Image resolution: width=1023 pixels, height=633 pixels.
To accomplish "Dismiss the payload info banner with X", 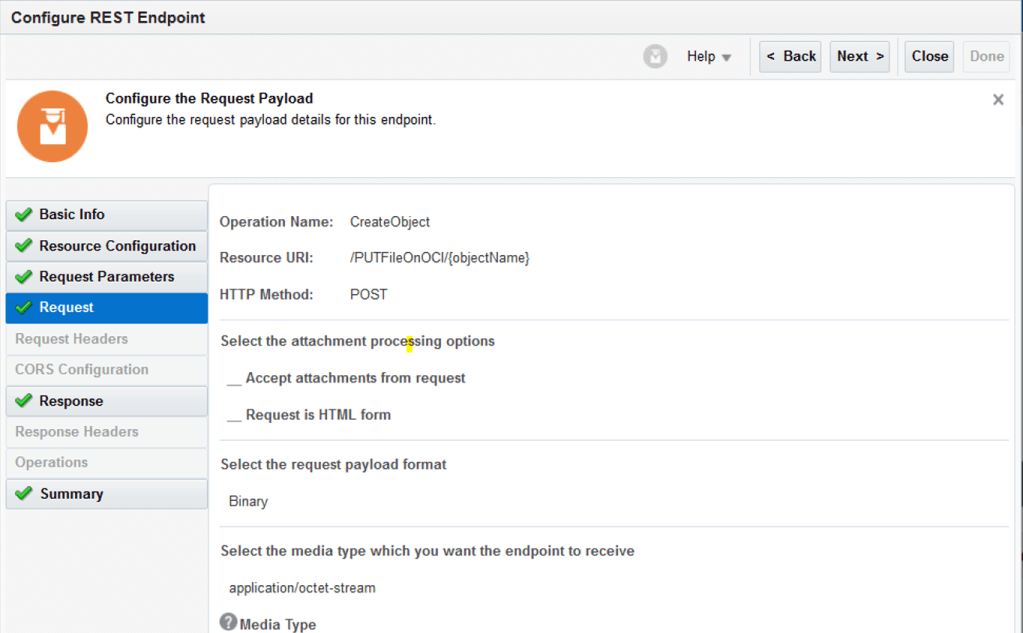I will (997, 100).
